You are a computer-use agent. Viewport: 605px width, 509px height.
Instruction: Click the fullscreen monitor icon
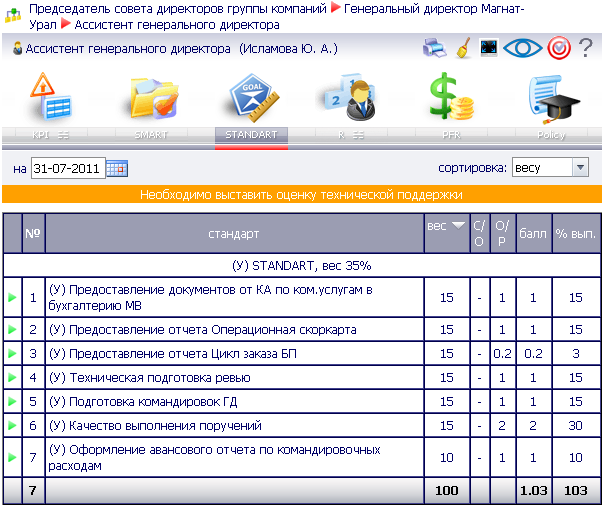click(x=488, y=48)
